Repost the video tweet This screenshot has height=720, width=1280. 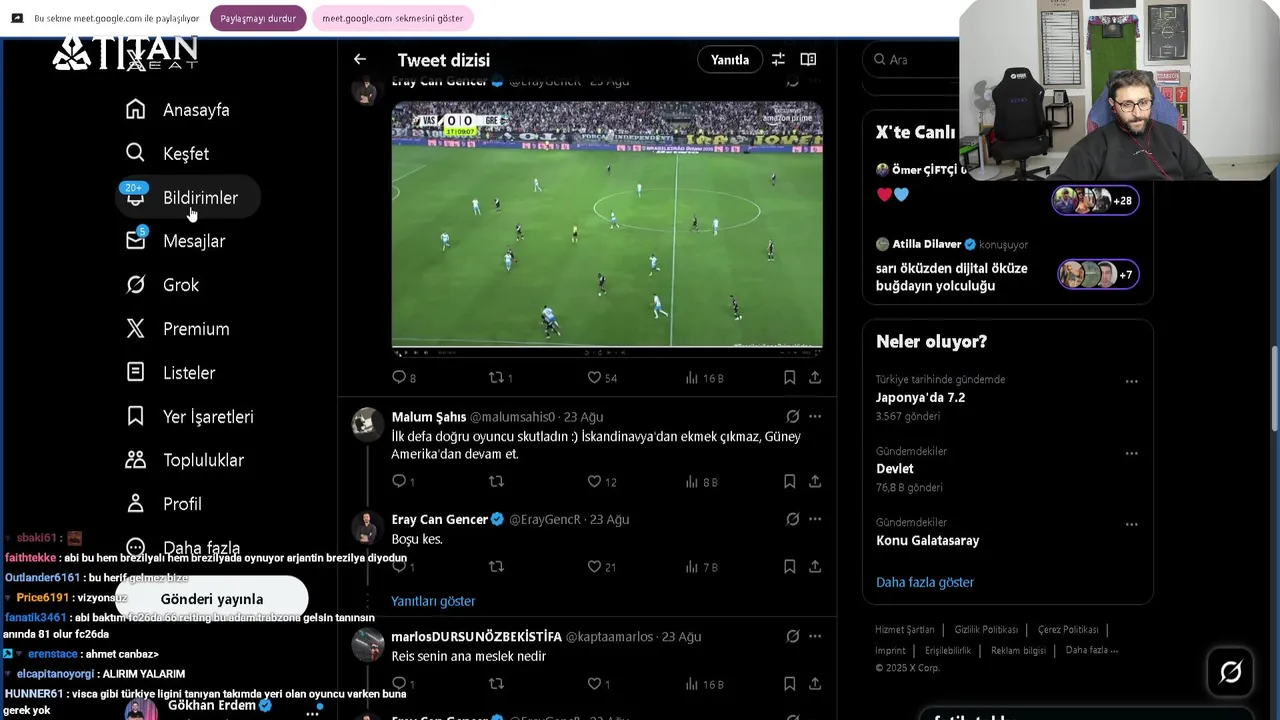pos(500,378)
